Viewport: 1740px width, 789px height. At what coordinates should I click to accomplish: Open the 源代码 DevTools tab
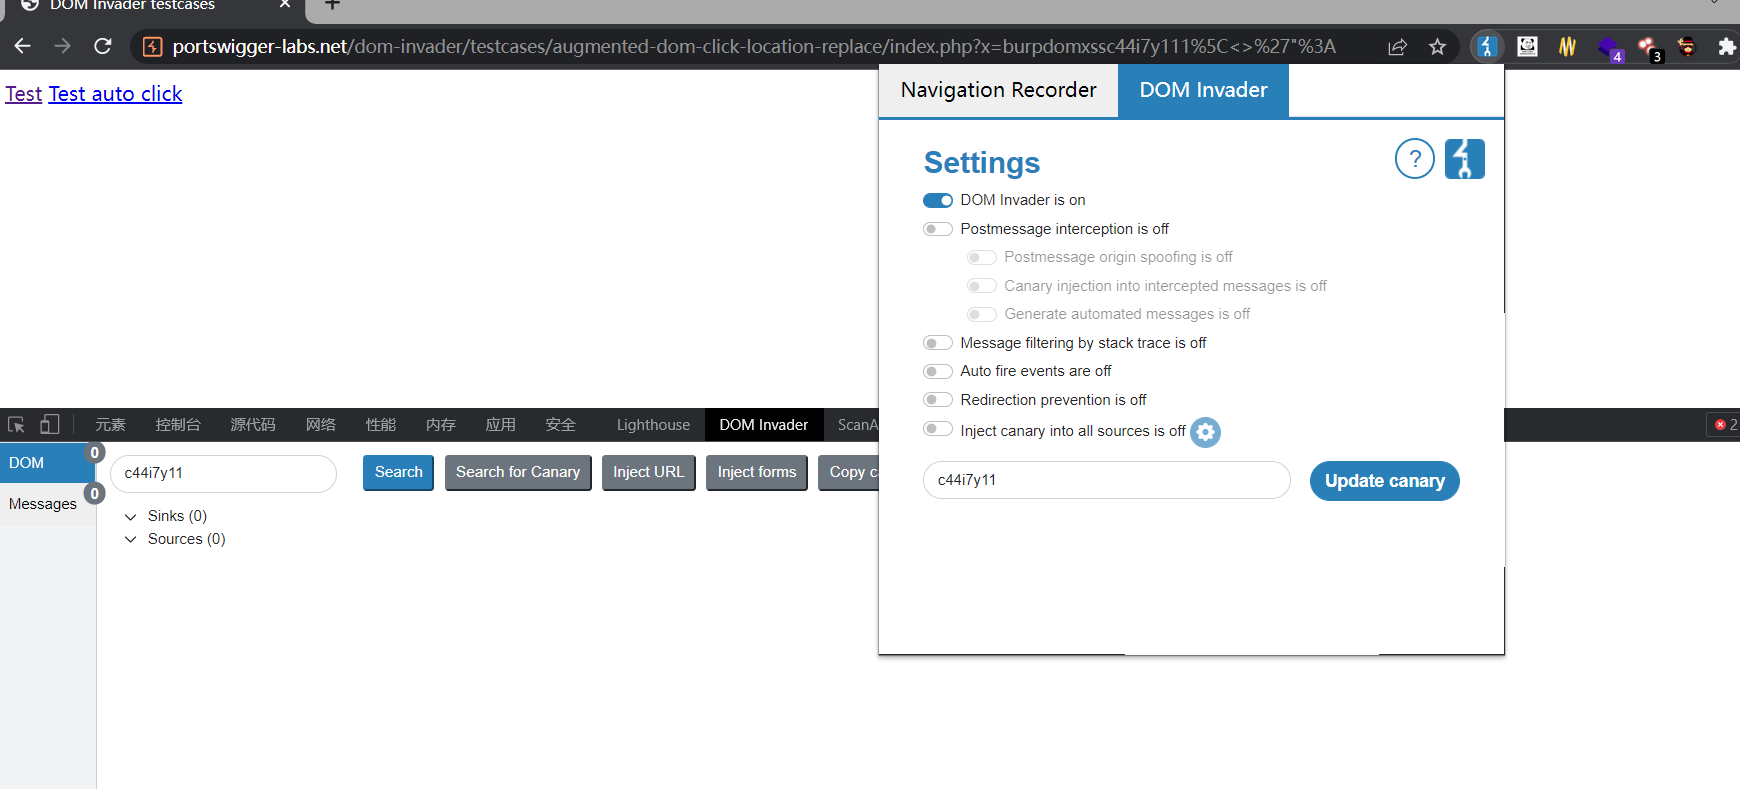click(x=253, y=425)
